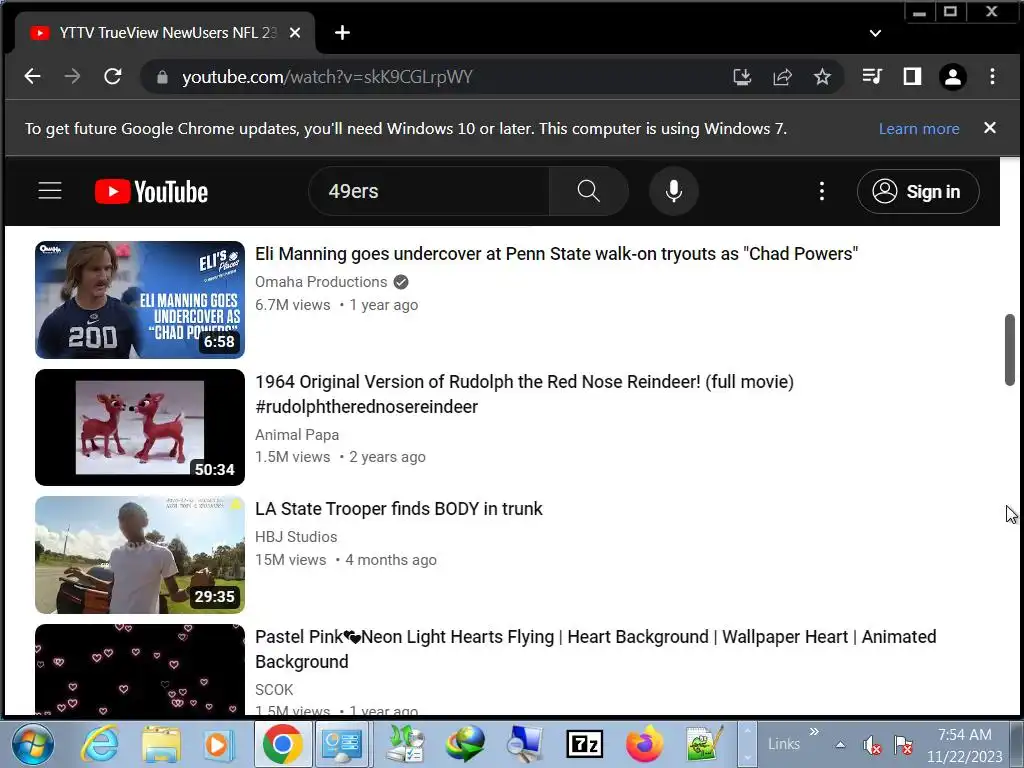Screen dimensions: 1024x768
Task: Go to the YouTube home logo
Action: [x=152, y=191]
